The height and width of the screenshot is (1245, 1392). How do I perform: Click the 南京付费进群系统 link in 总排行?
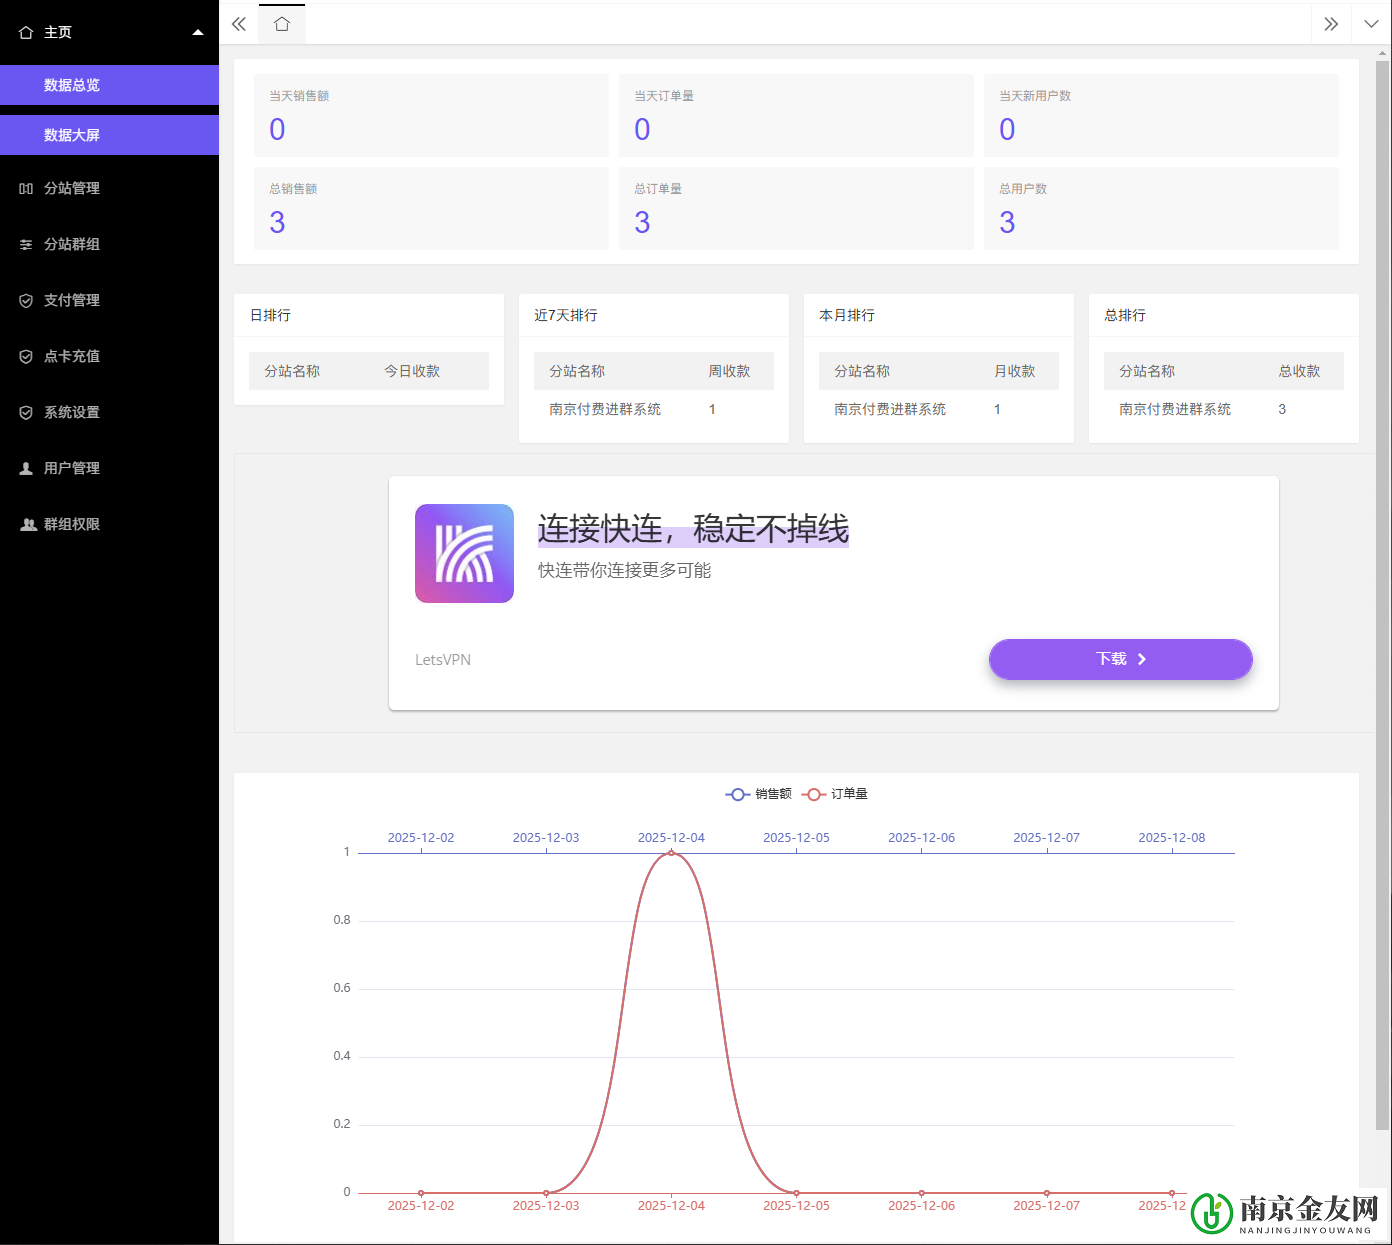coord(1175,409)
